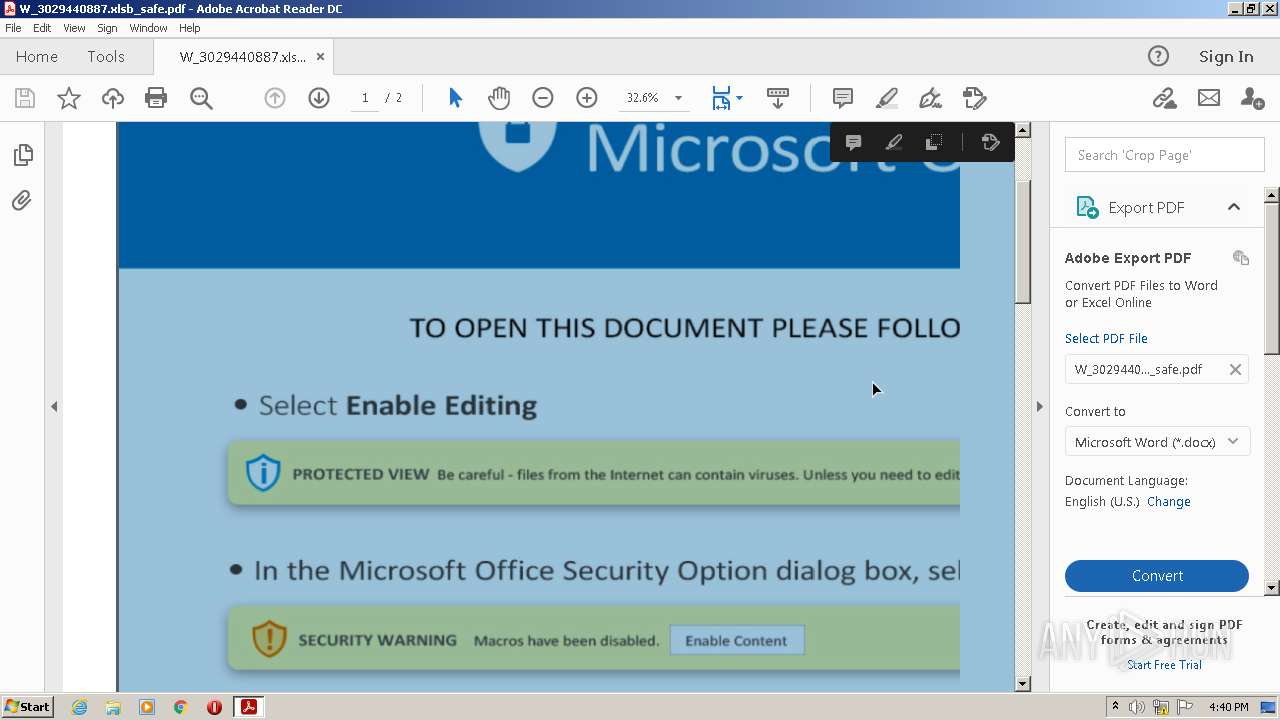Select the Highlight text pen tool
This screenshot has height=720, width=1280.
point(887,98)
